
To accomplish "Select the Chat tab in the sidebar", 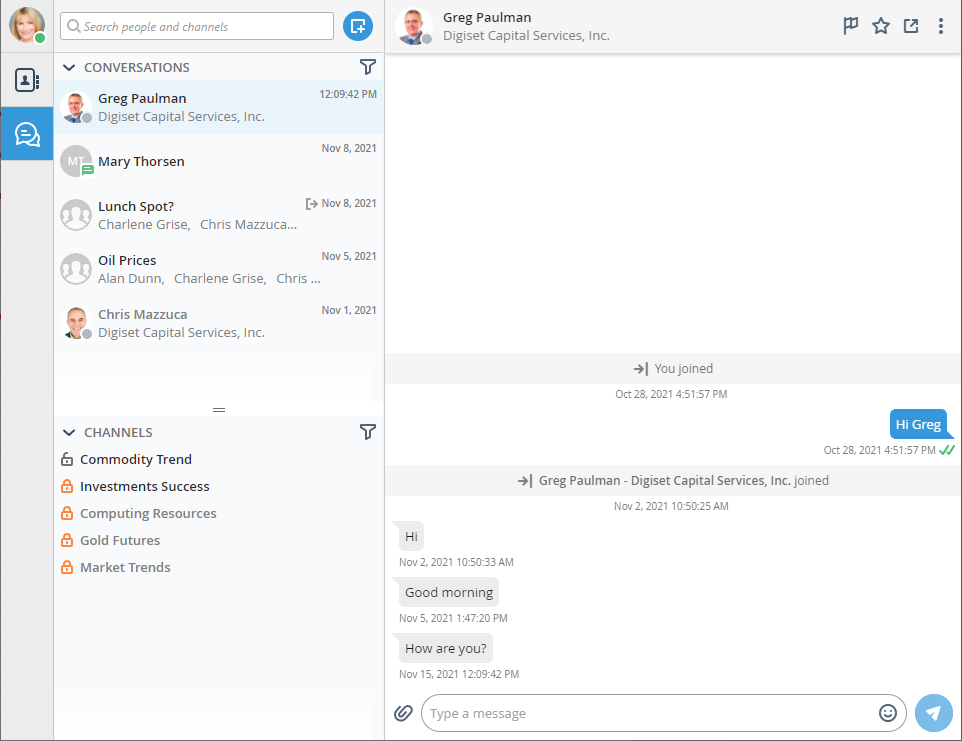I will pos(27,133).
